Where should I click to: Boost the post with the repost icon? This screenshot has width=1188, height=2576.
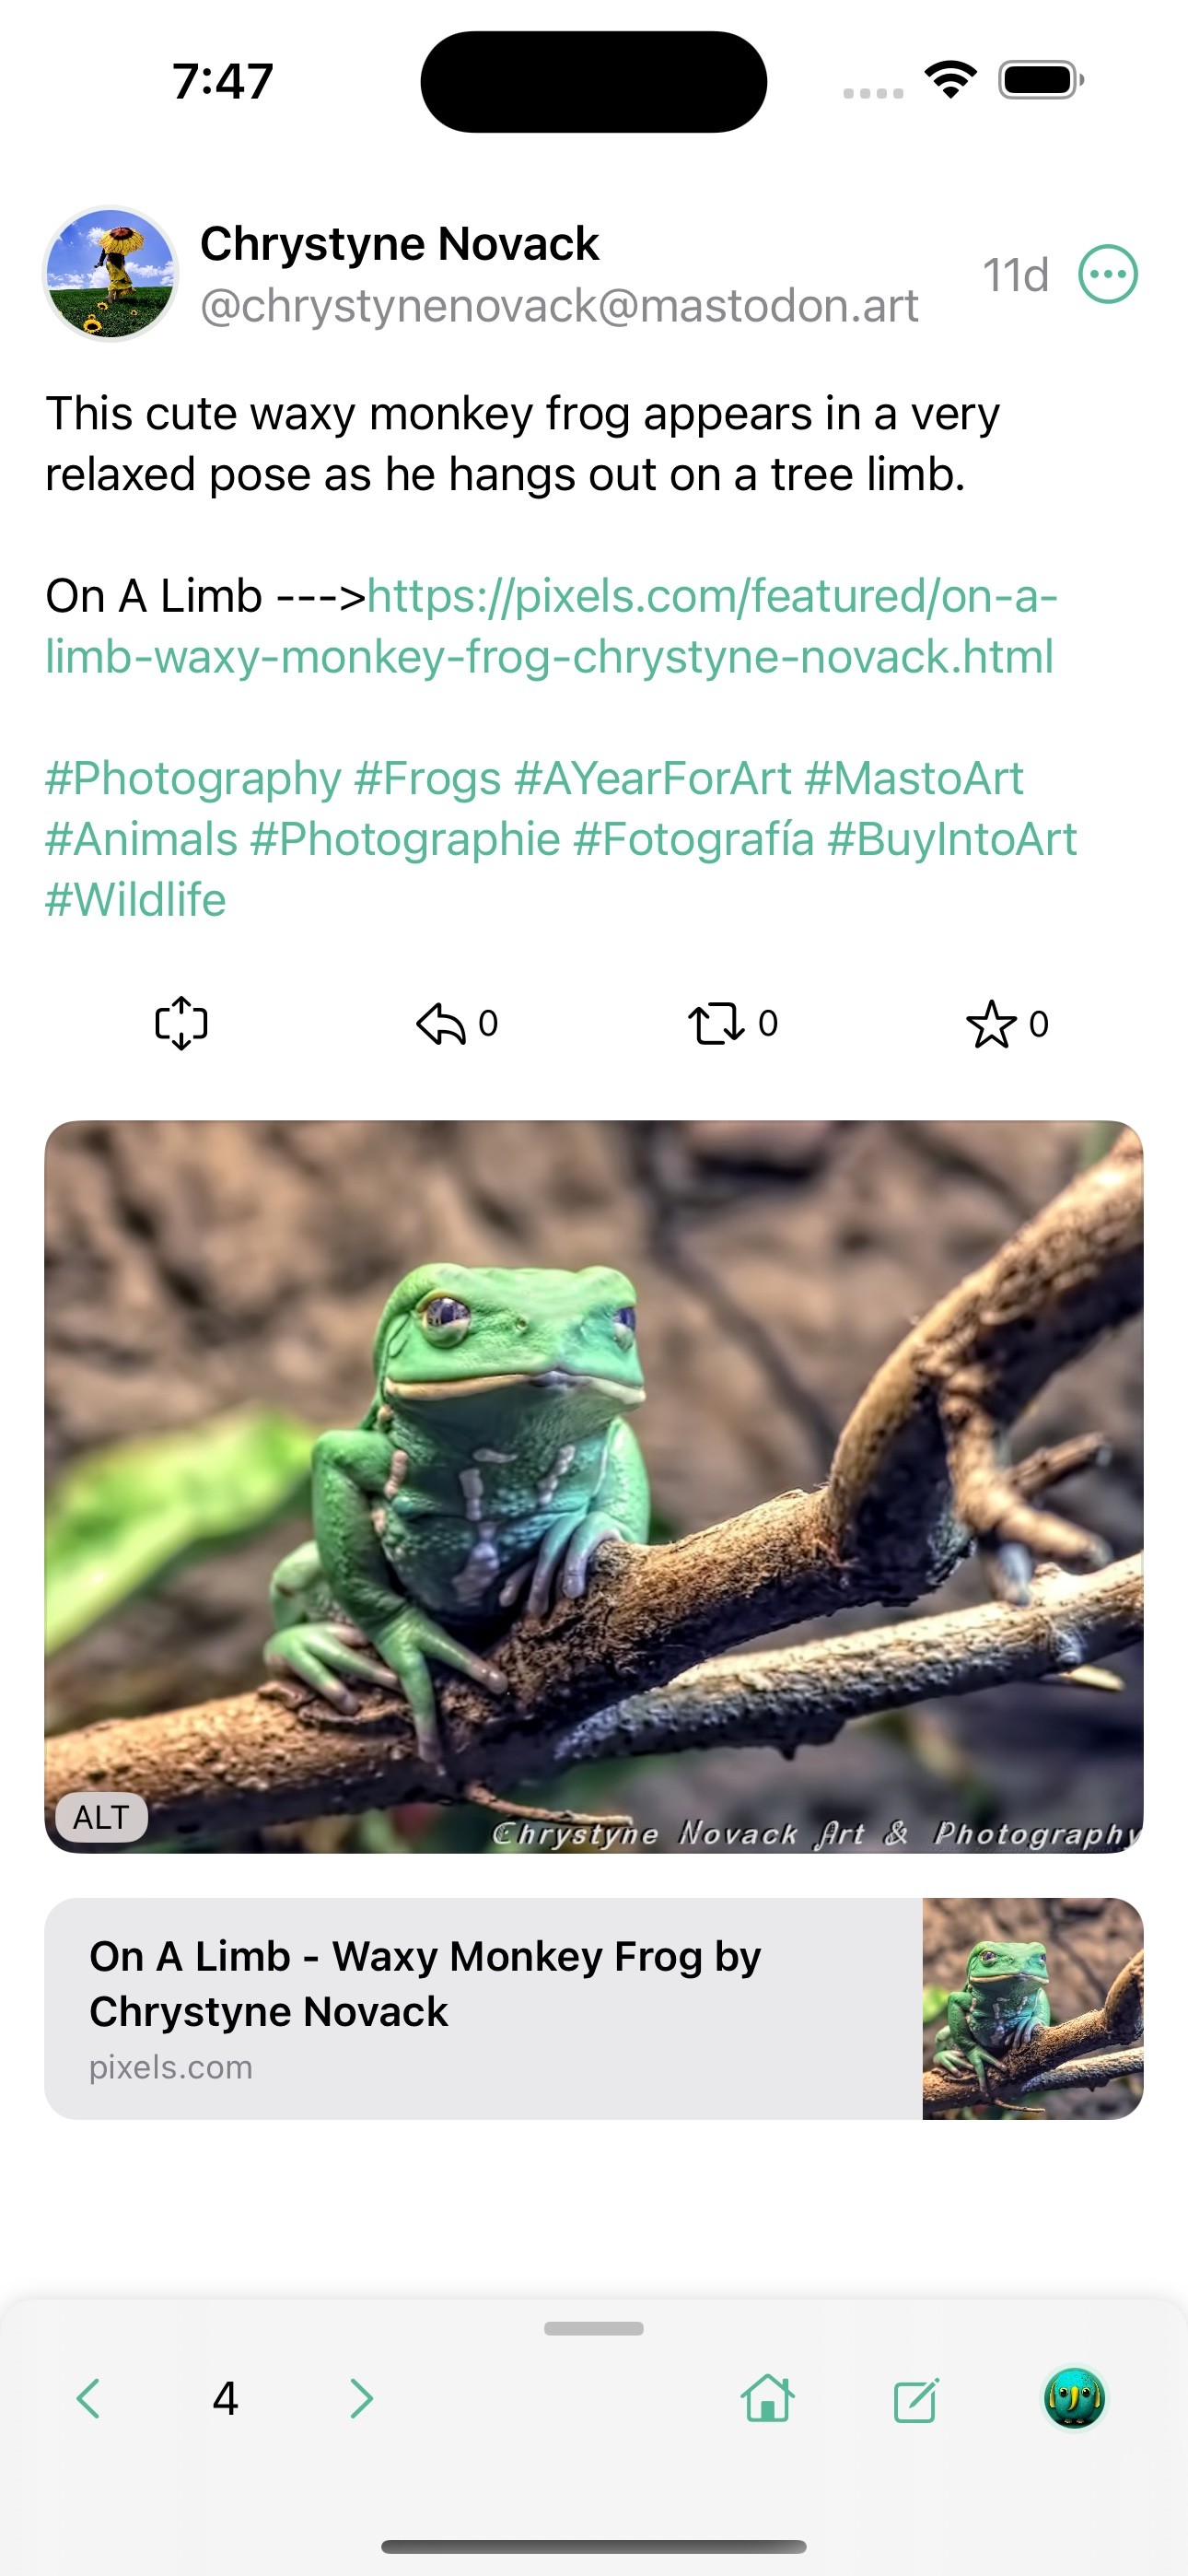pyautogui.click(x=716, y=1023)
